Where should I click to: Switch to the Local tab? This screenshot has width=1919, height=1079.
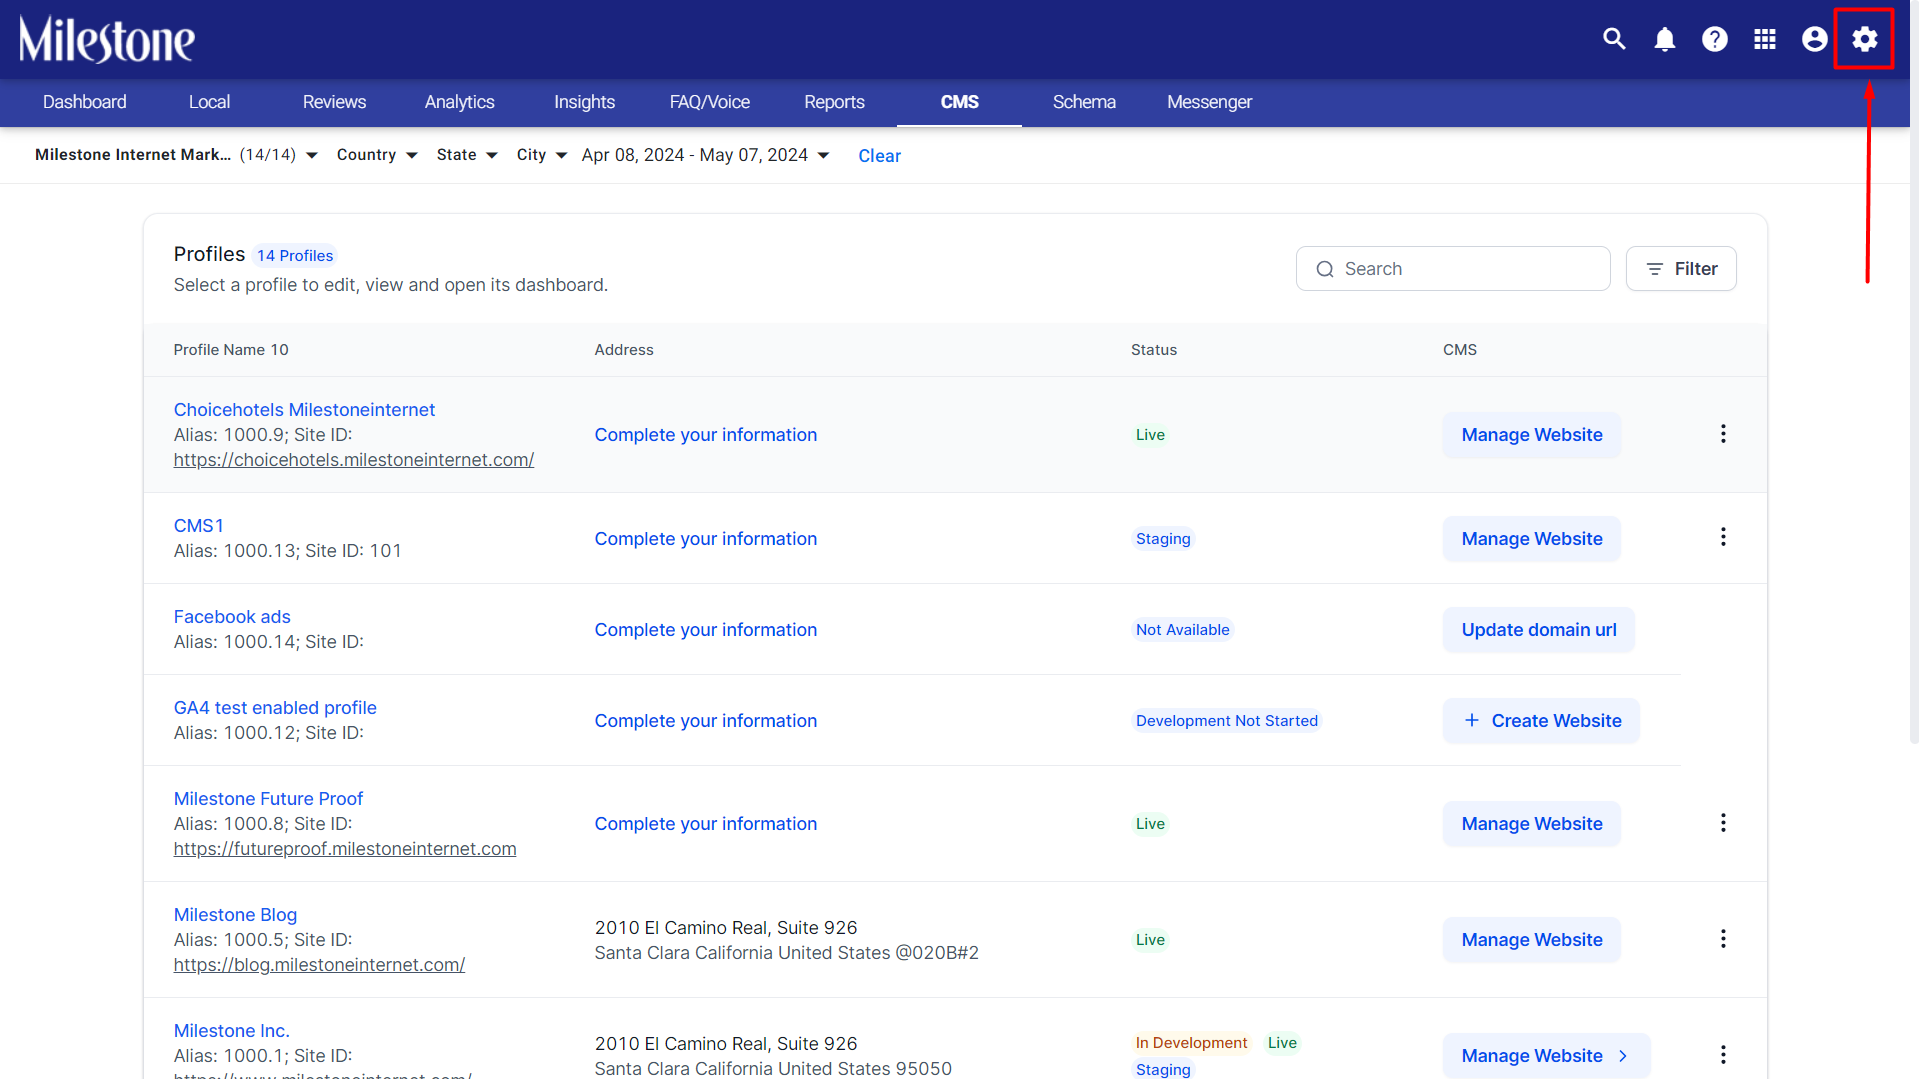[209, 102]
